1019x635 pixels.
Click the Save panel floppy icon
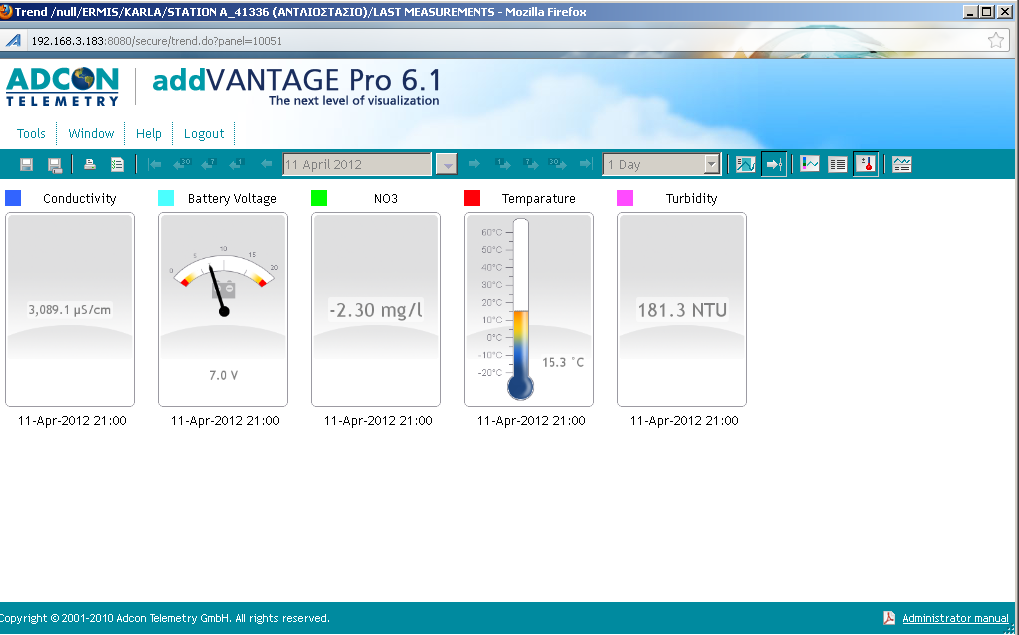[26, 164]
